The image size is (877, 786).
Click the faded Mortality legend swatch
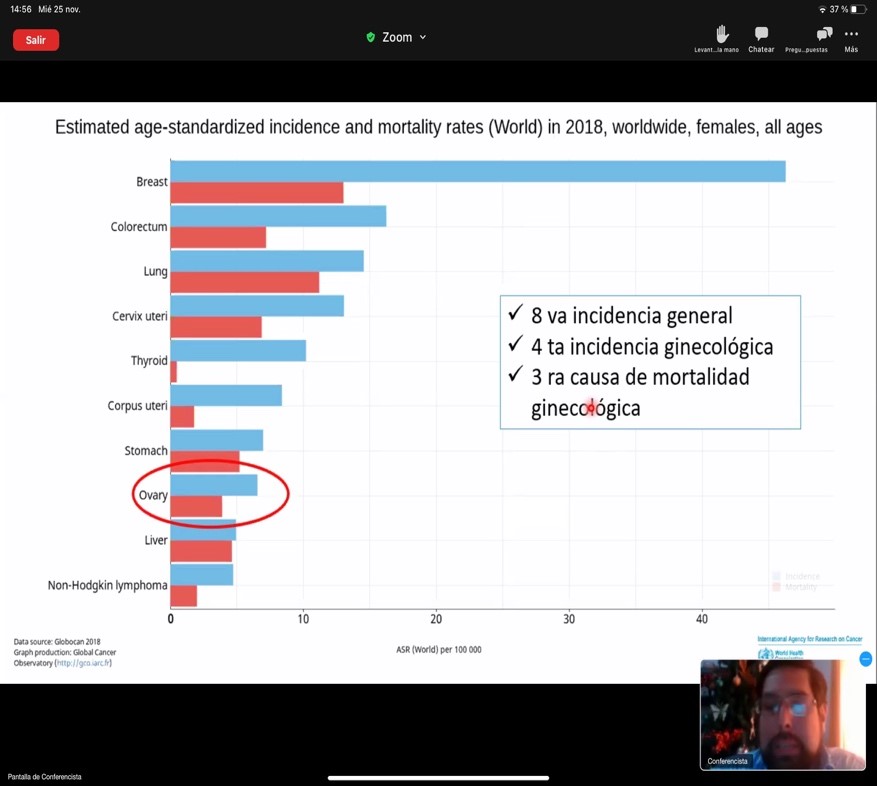coord(776,587)
